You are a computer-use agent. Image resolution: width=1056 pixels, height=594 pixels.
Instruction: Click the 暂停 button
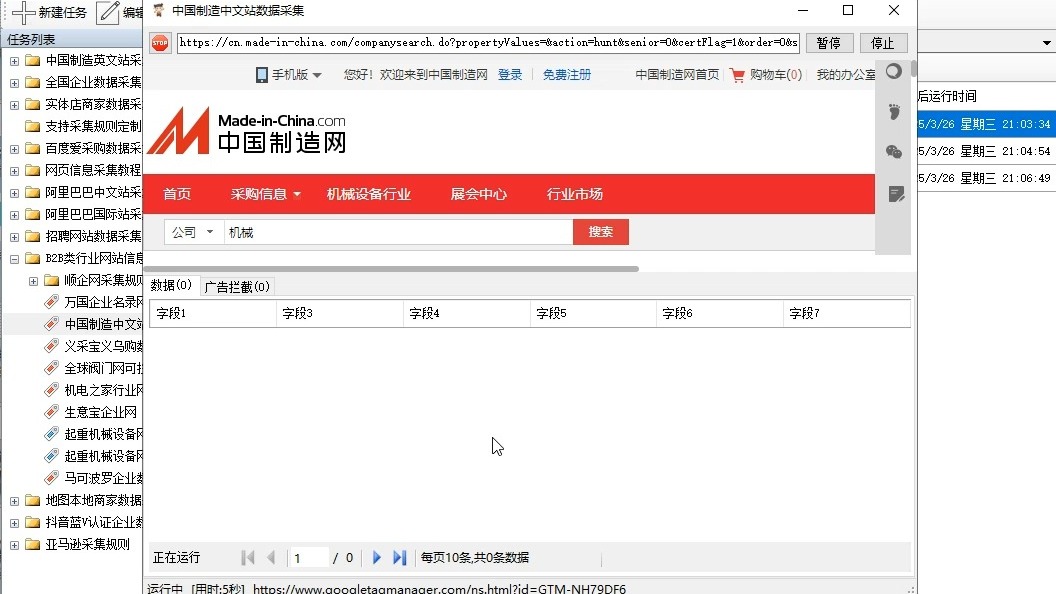(x=829, y=43)
